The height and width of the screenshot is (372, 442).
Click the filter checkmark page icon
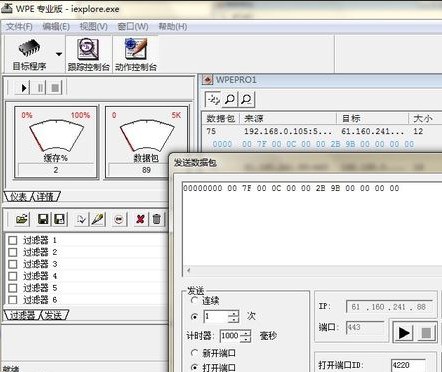point(81,219)
